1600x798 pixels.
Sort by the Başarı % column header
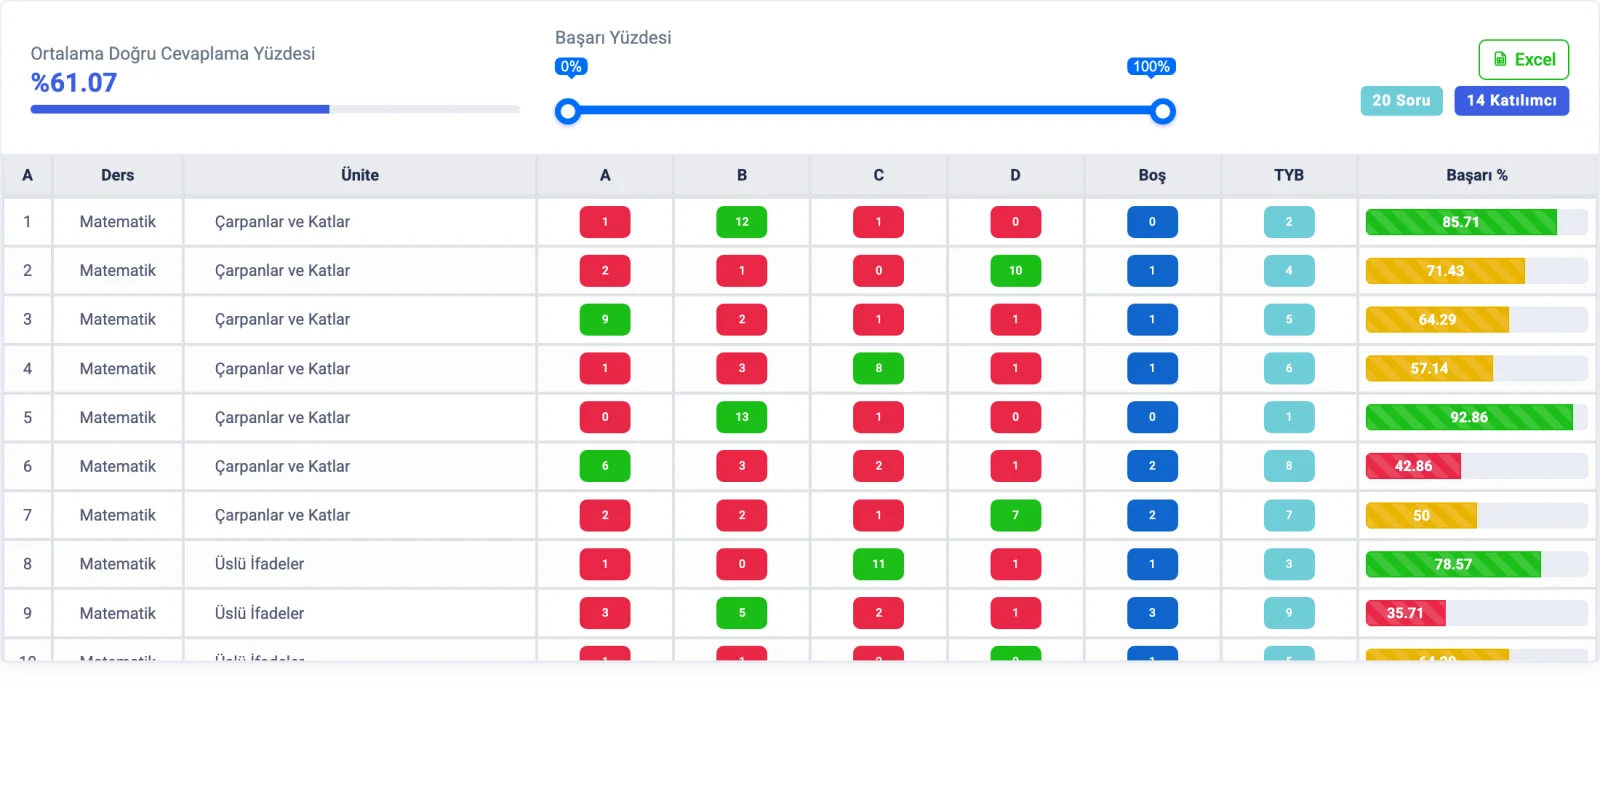[x=1476, y=175]
